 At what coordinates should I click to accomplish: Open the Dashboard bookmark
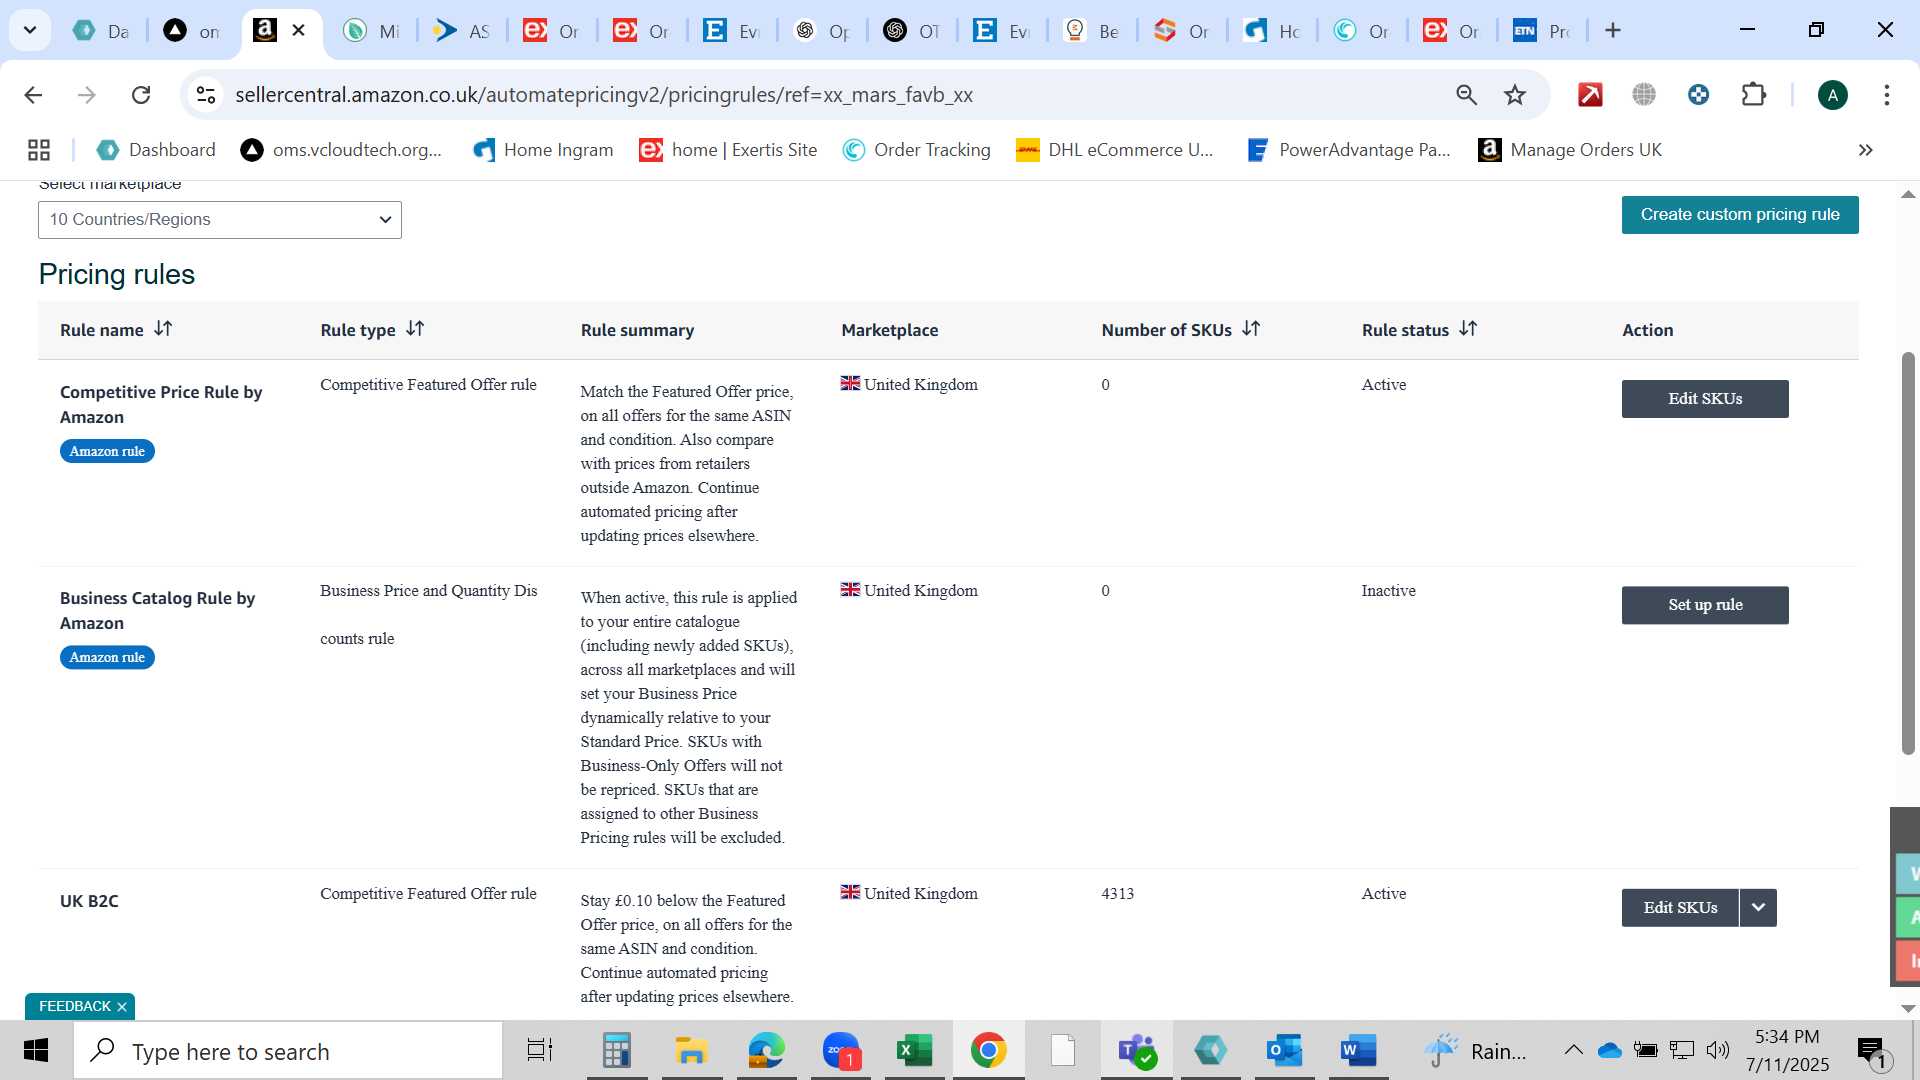click(x=156, y=150)
